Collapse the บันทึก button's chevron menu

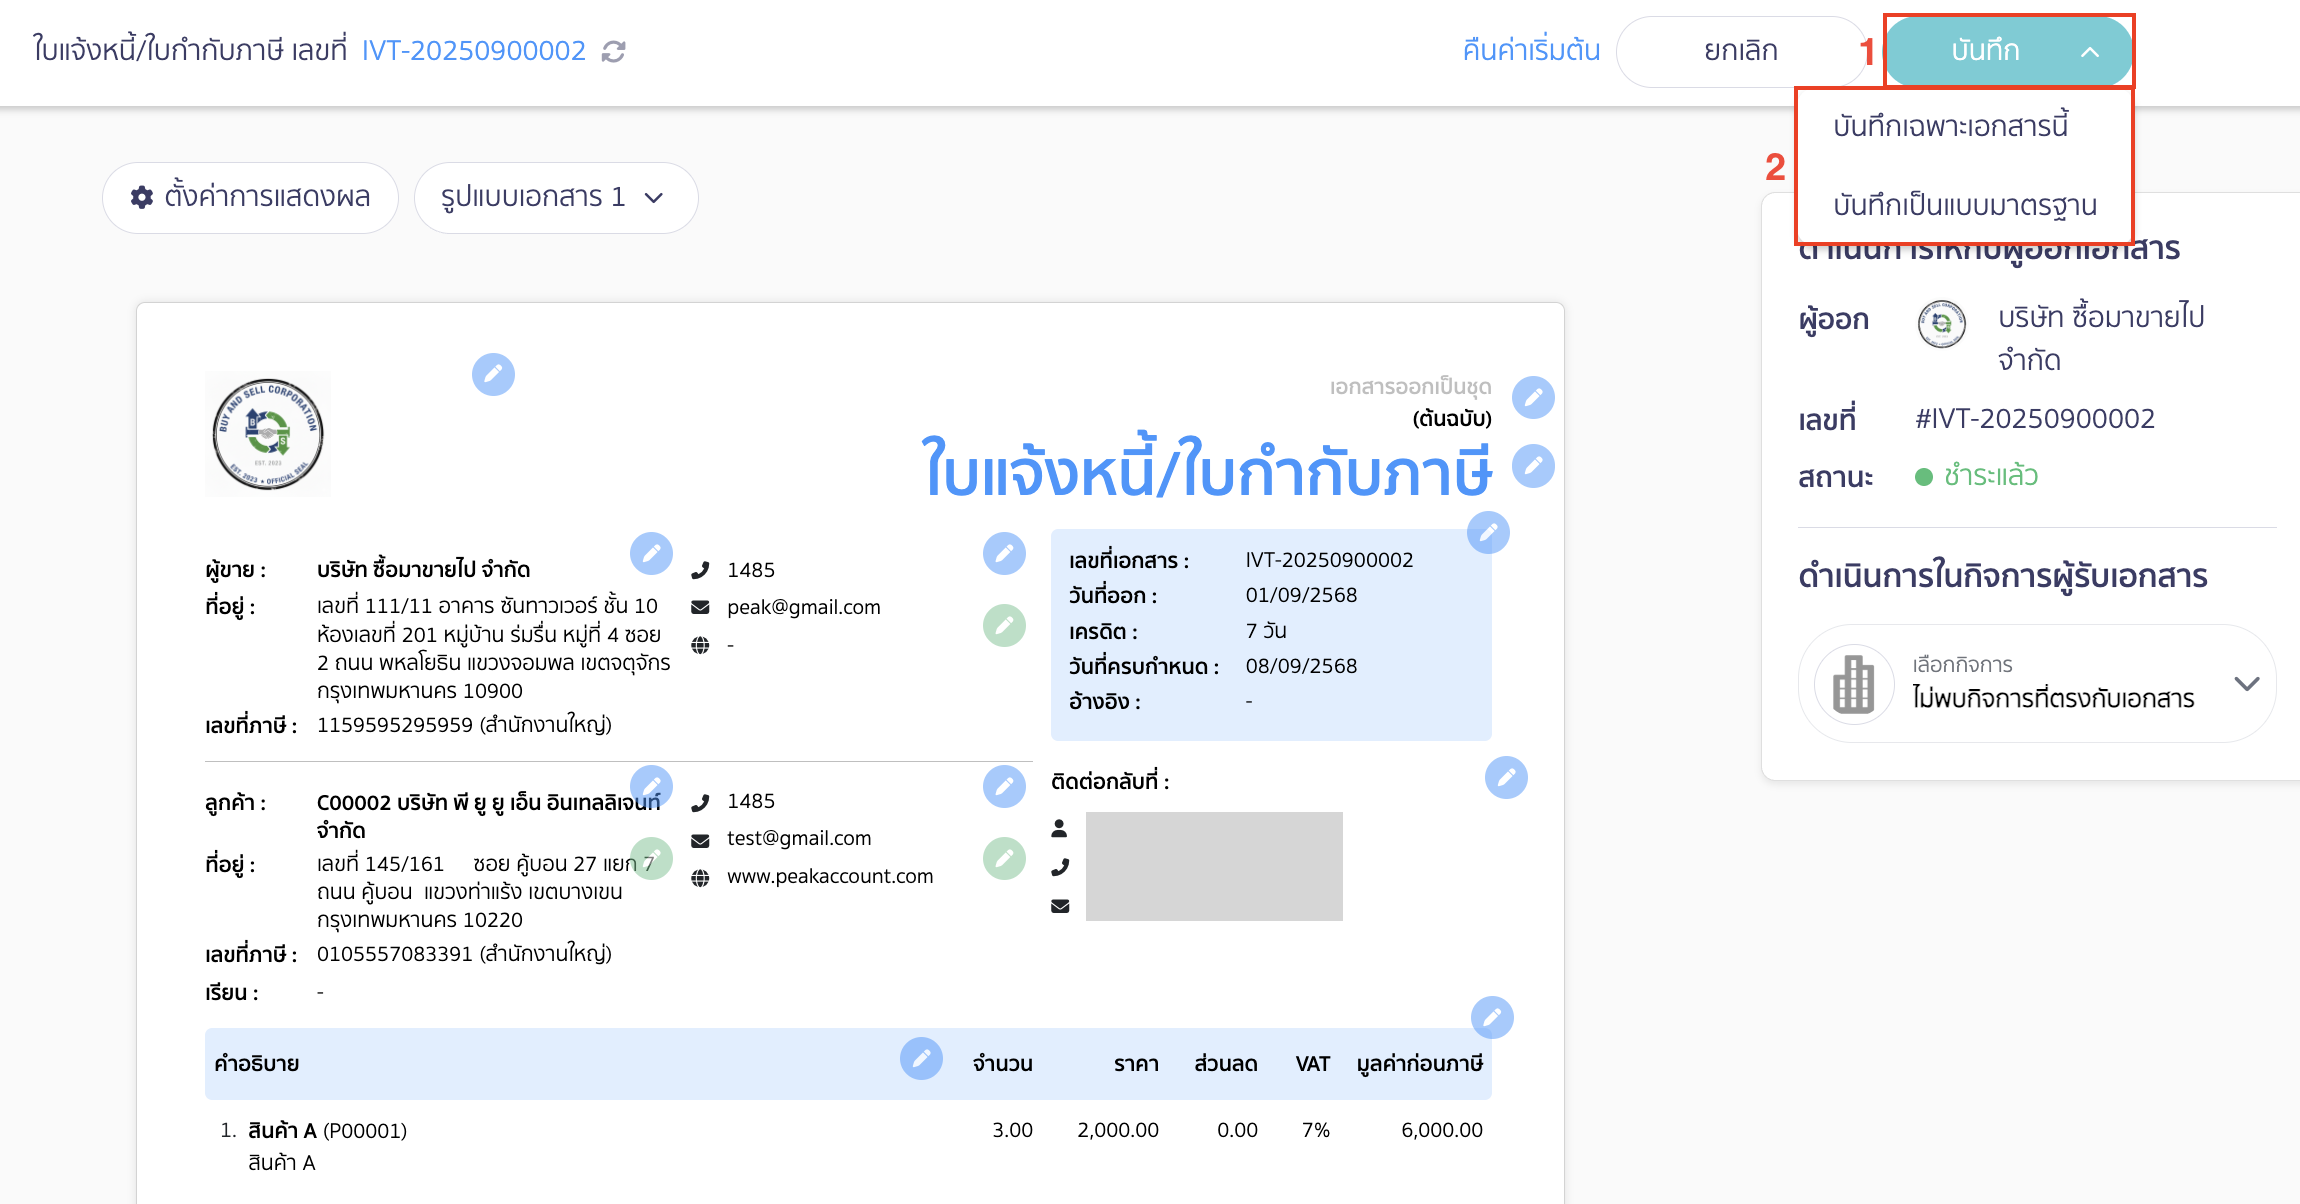(2089, 51)
